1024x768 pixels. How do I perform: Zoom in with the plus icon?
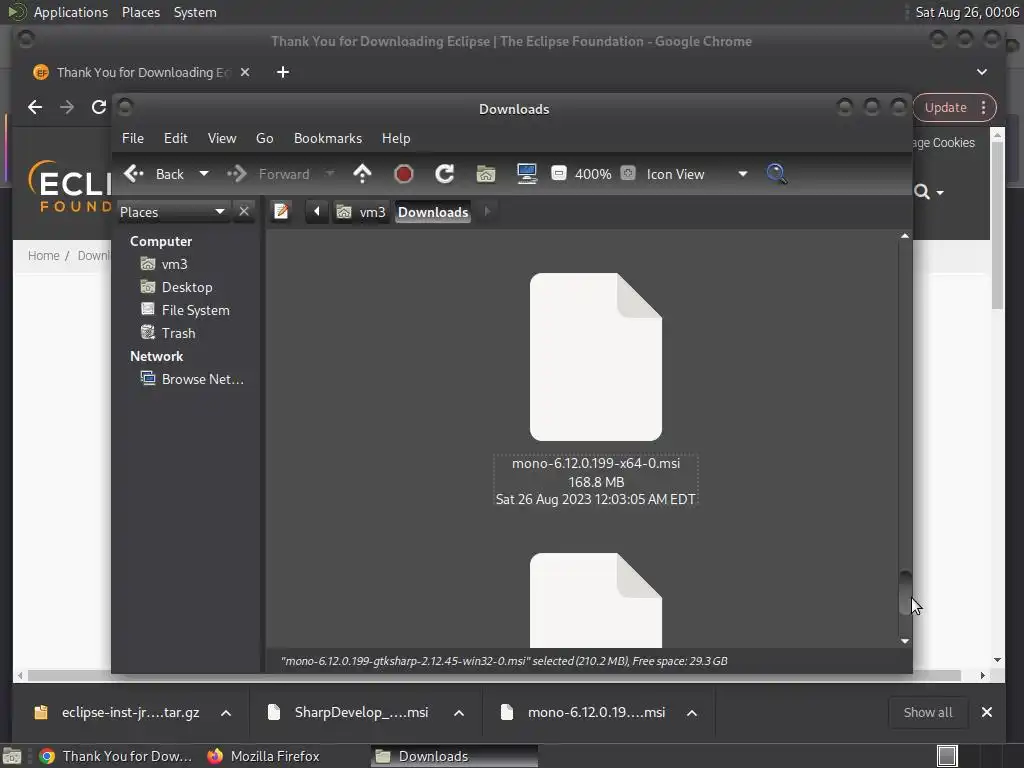tap(628, 174)
